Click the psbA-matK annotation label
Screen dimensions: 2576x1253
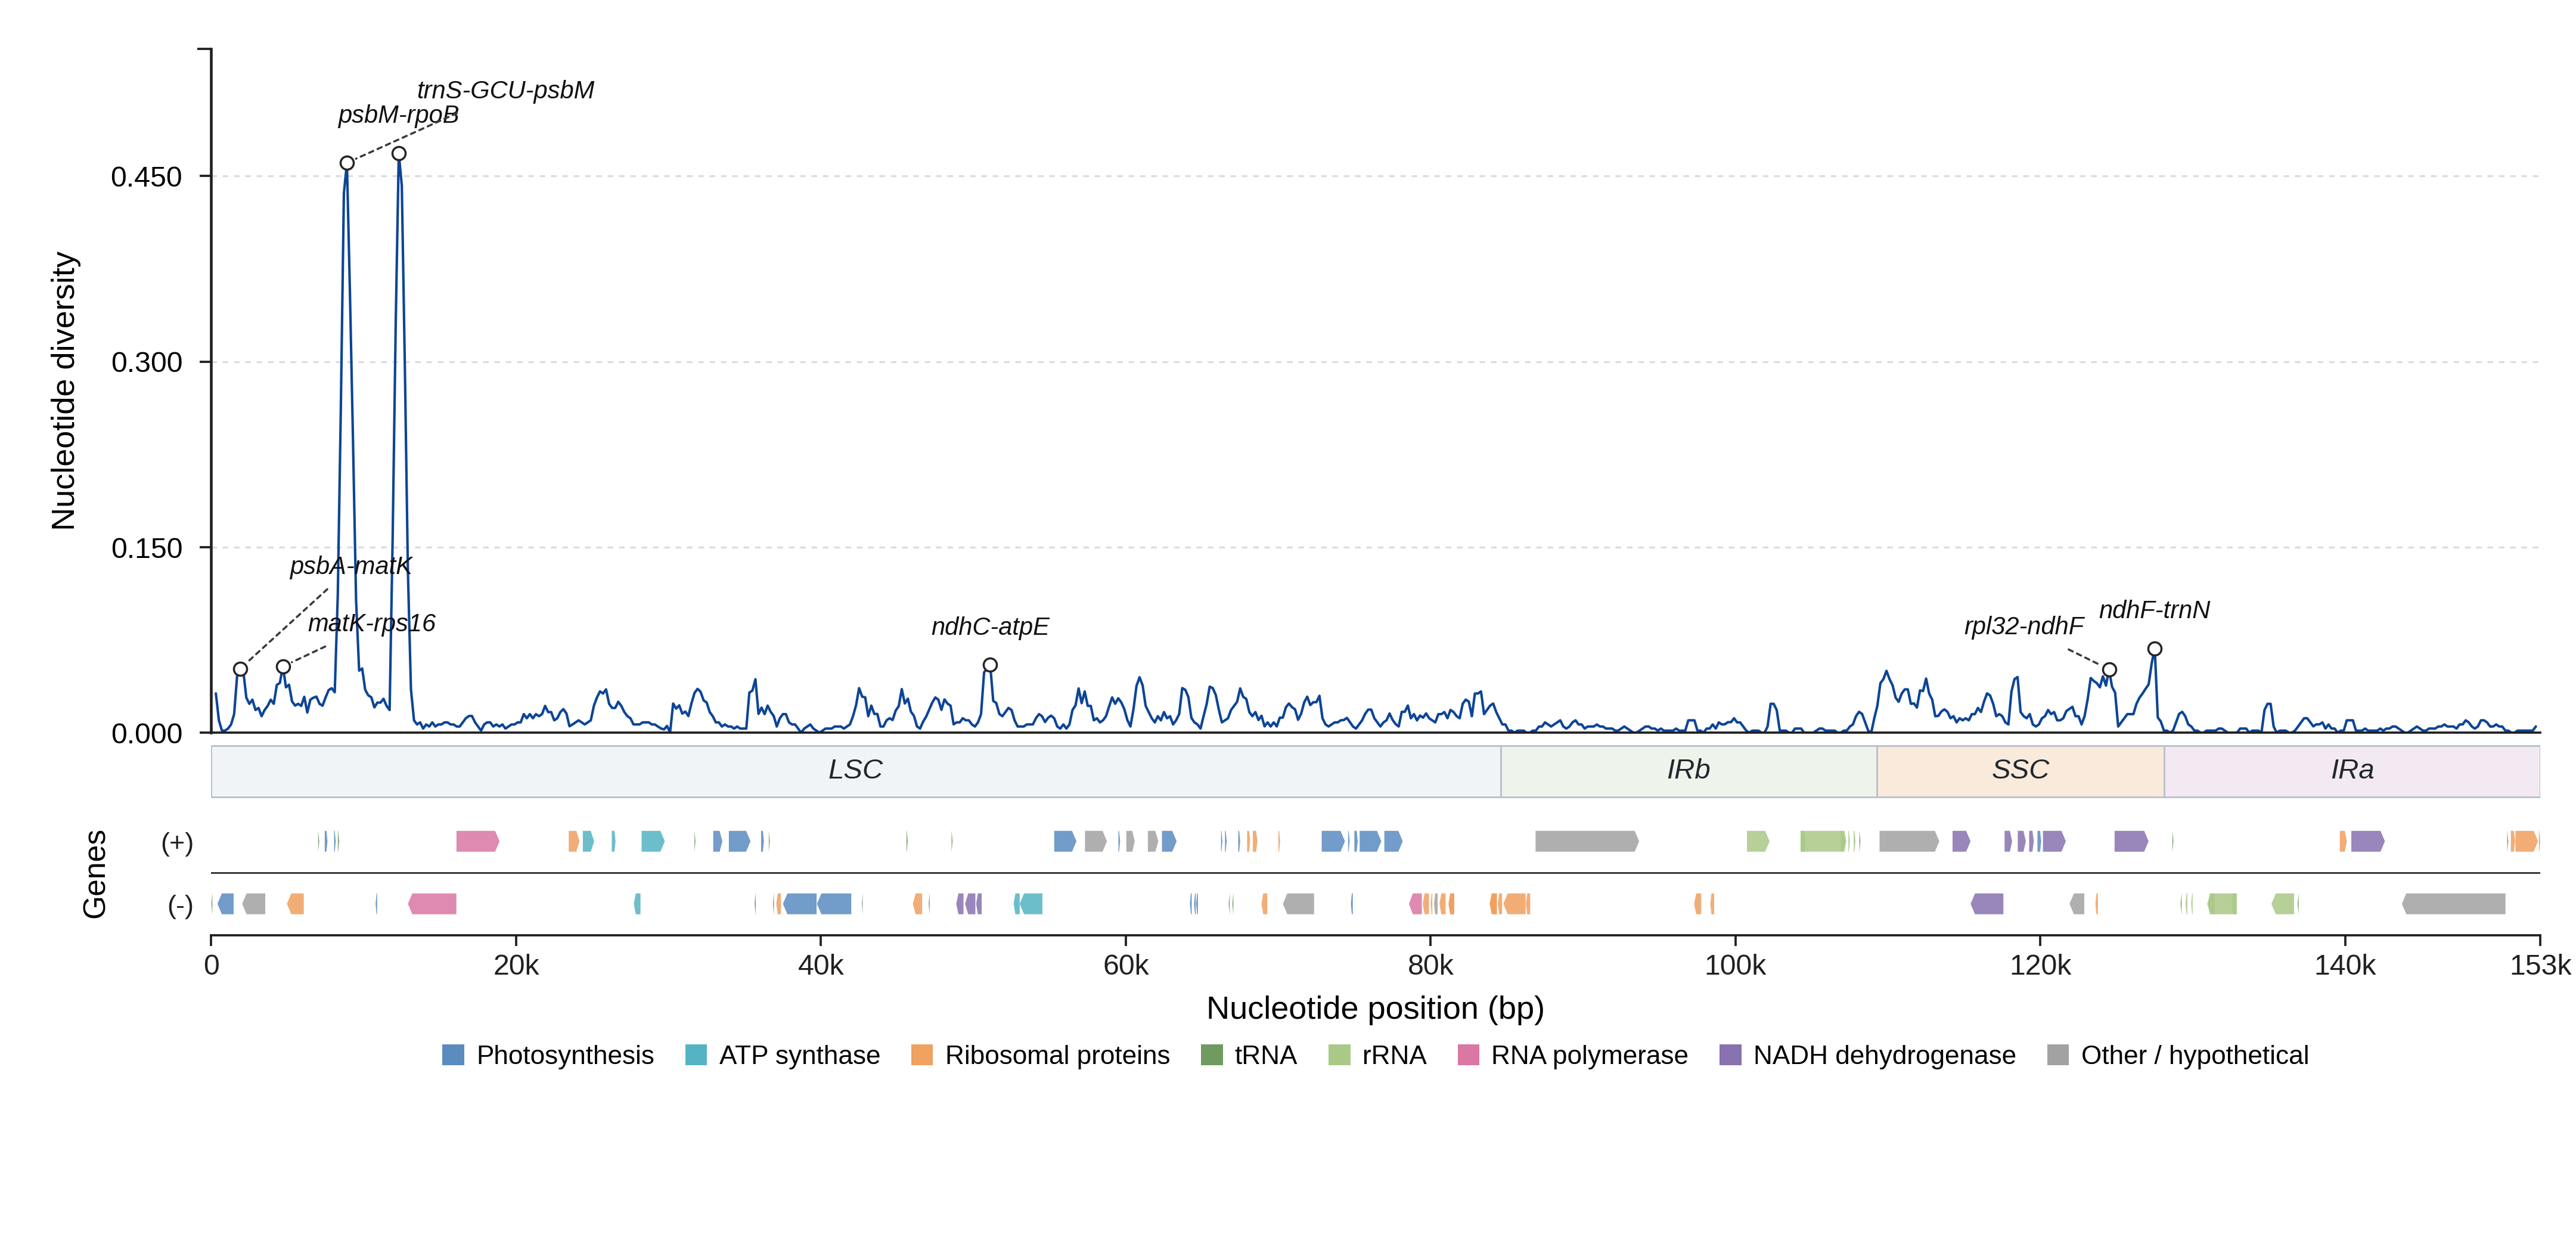[350, 566]
